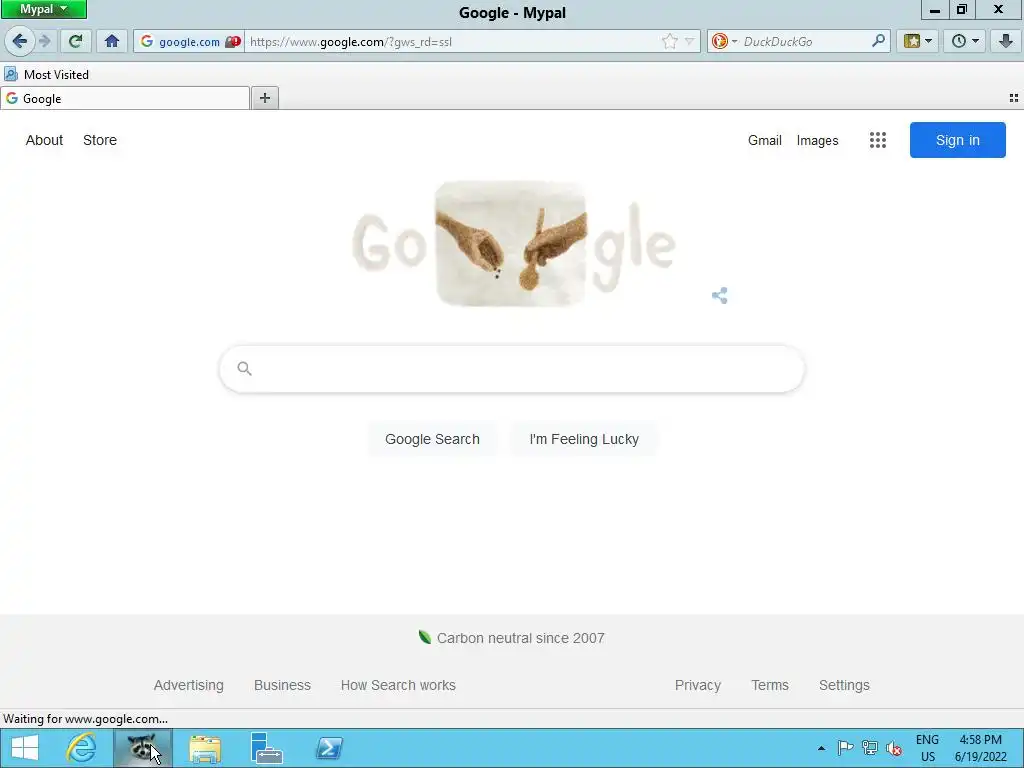Click the URL address text field
Screen dimensions: 1024x768
pyautogui.click(x=453, y=42)
